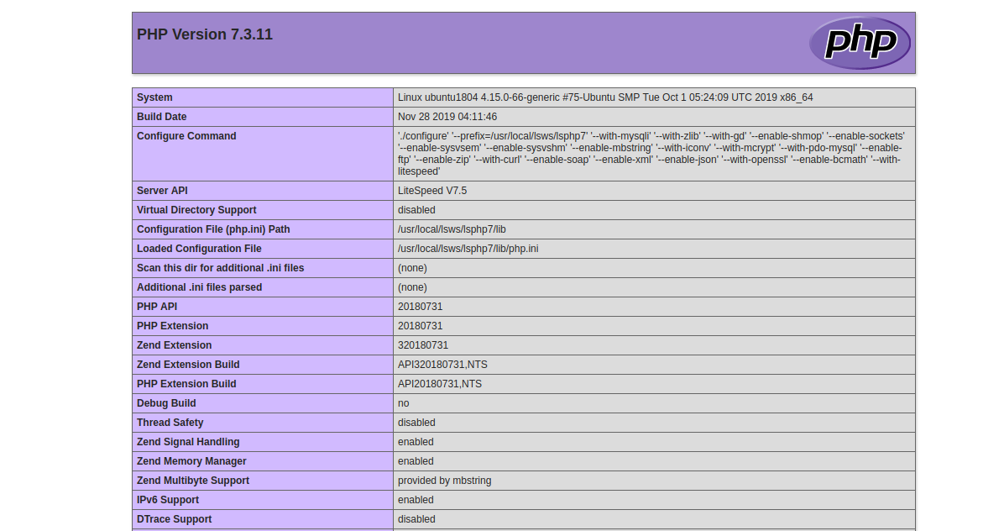Select 'API320180731,NTS' value
This screenshot has height=531, width=1004.
pos(442,364)
